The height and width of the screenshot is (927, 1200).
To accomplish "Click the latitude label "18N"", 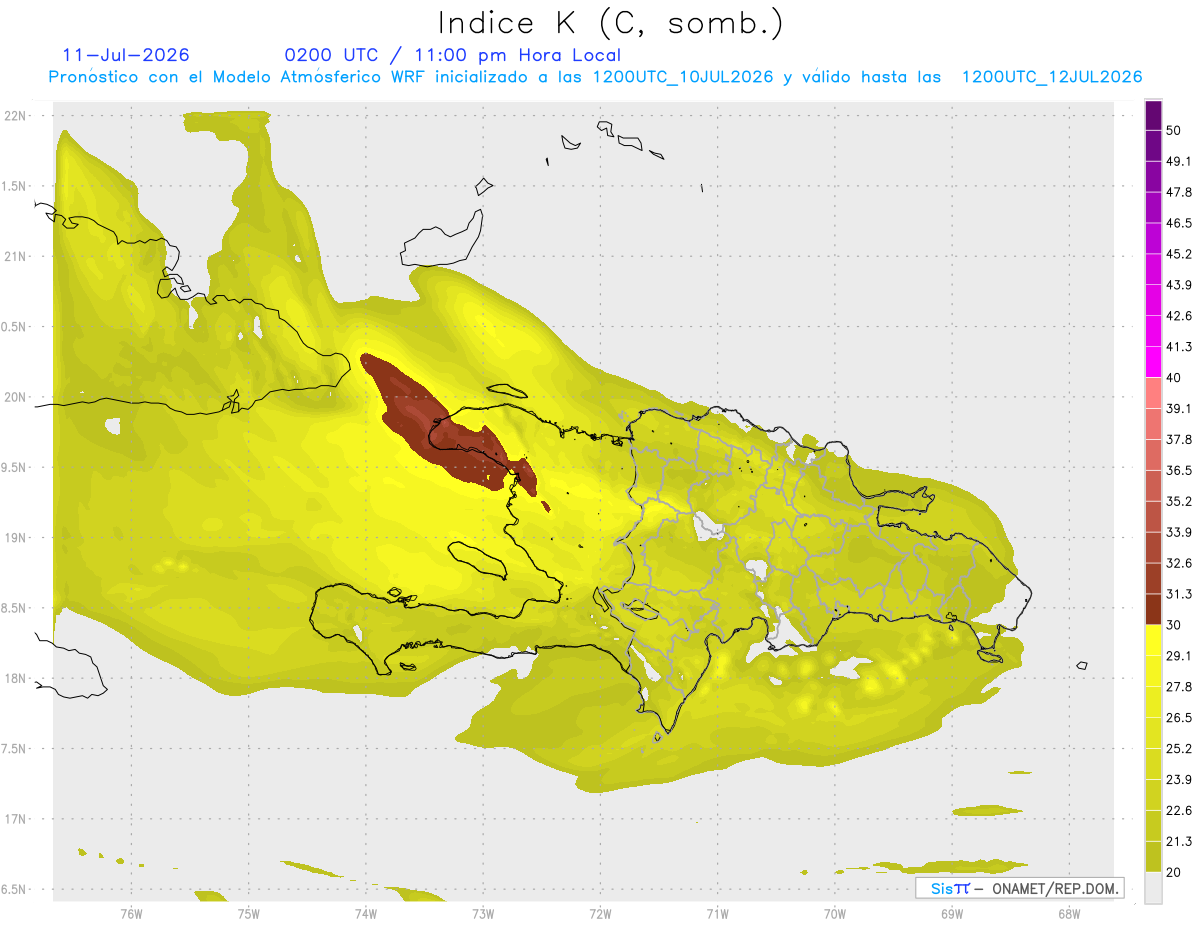I will [17, 678].
